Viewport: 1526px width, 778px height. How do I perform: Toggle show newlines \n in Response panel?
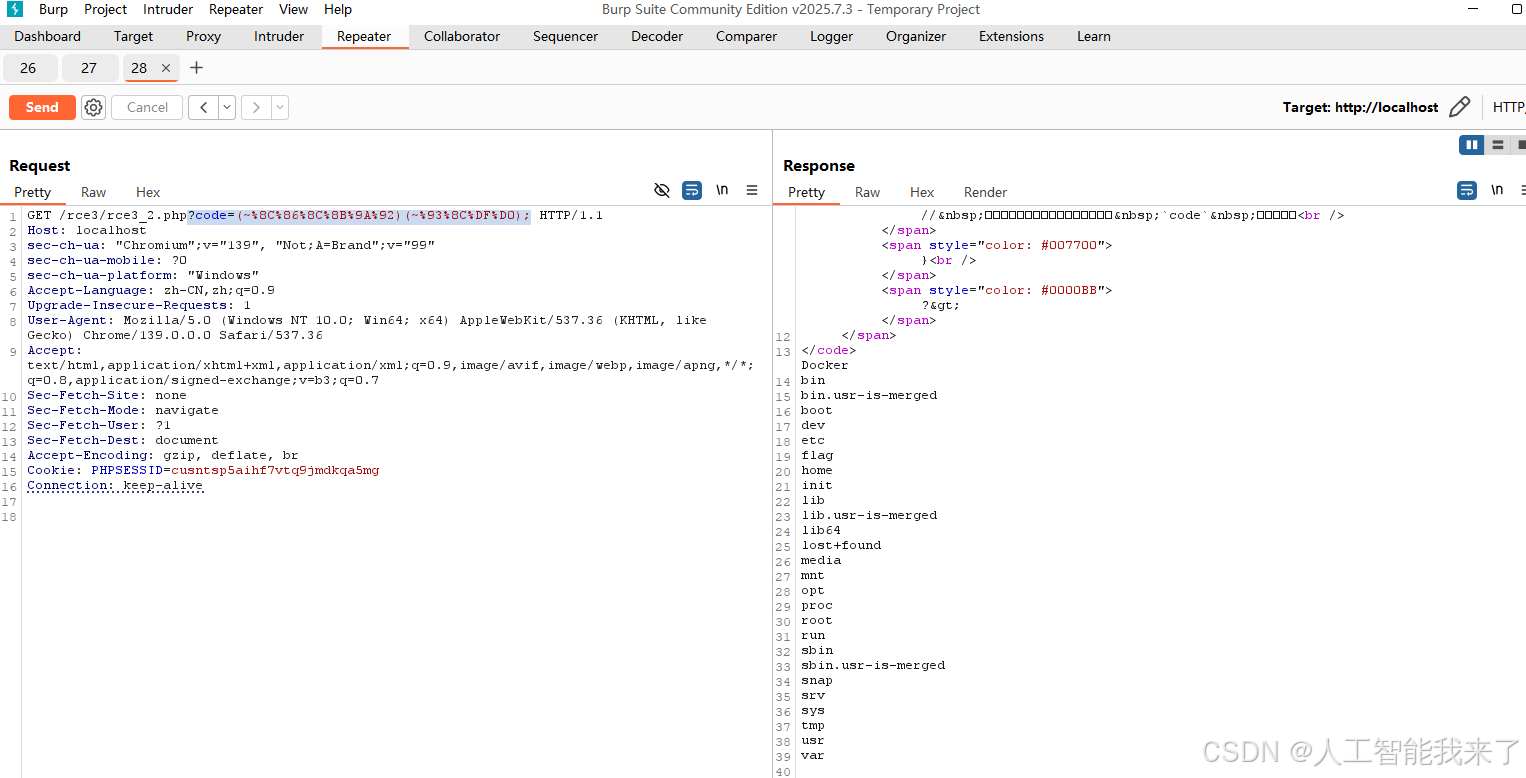[x=1497, y=190]
